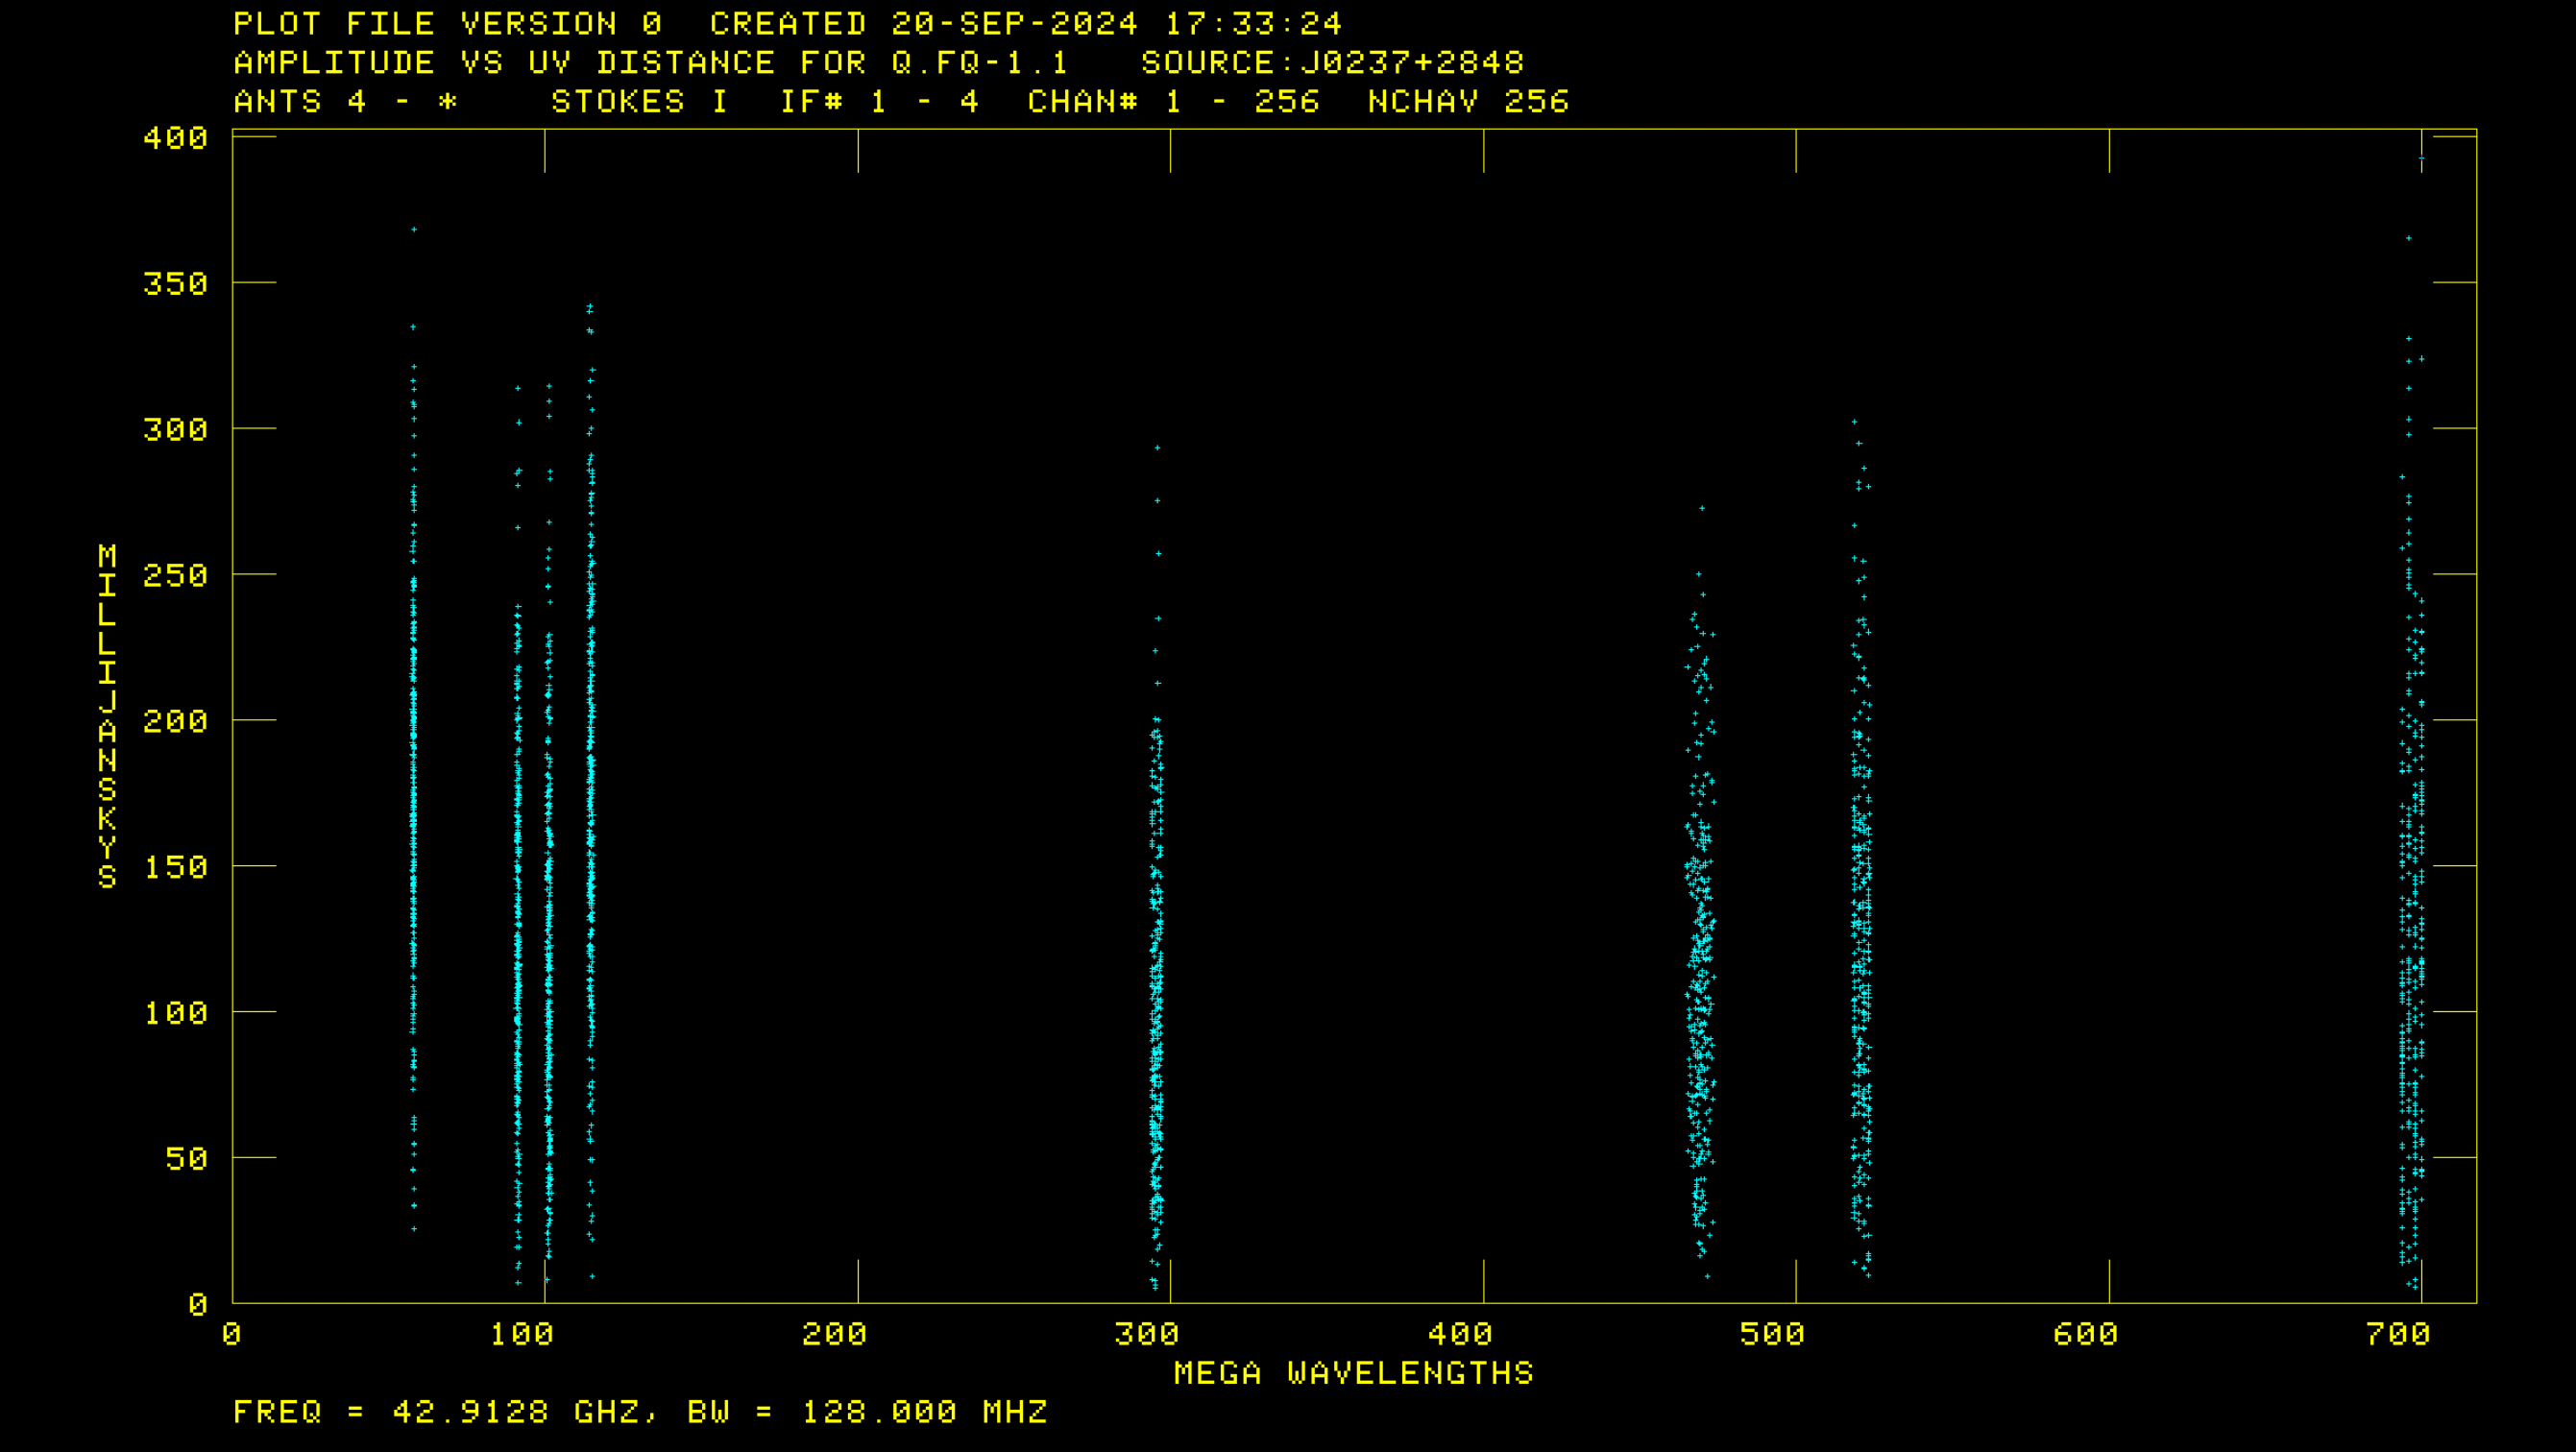Screen dimensions: 2576x1452
Task: Click the STOKES I label in header
Action: click(639, 102)
